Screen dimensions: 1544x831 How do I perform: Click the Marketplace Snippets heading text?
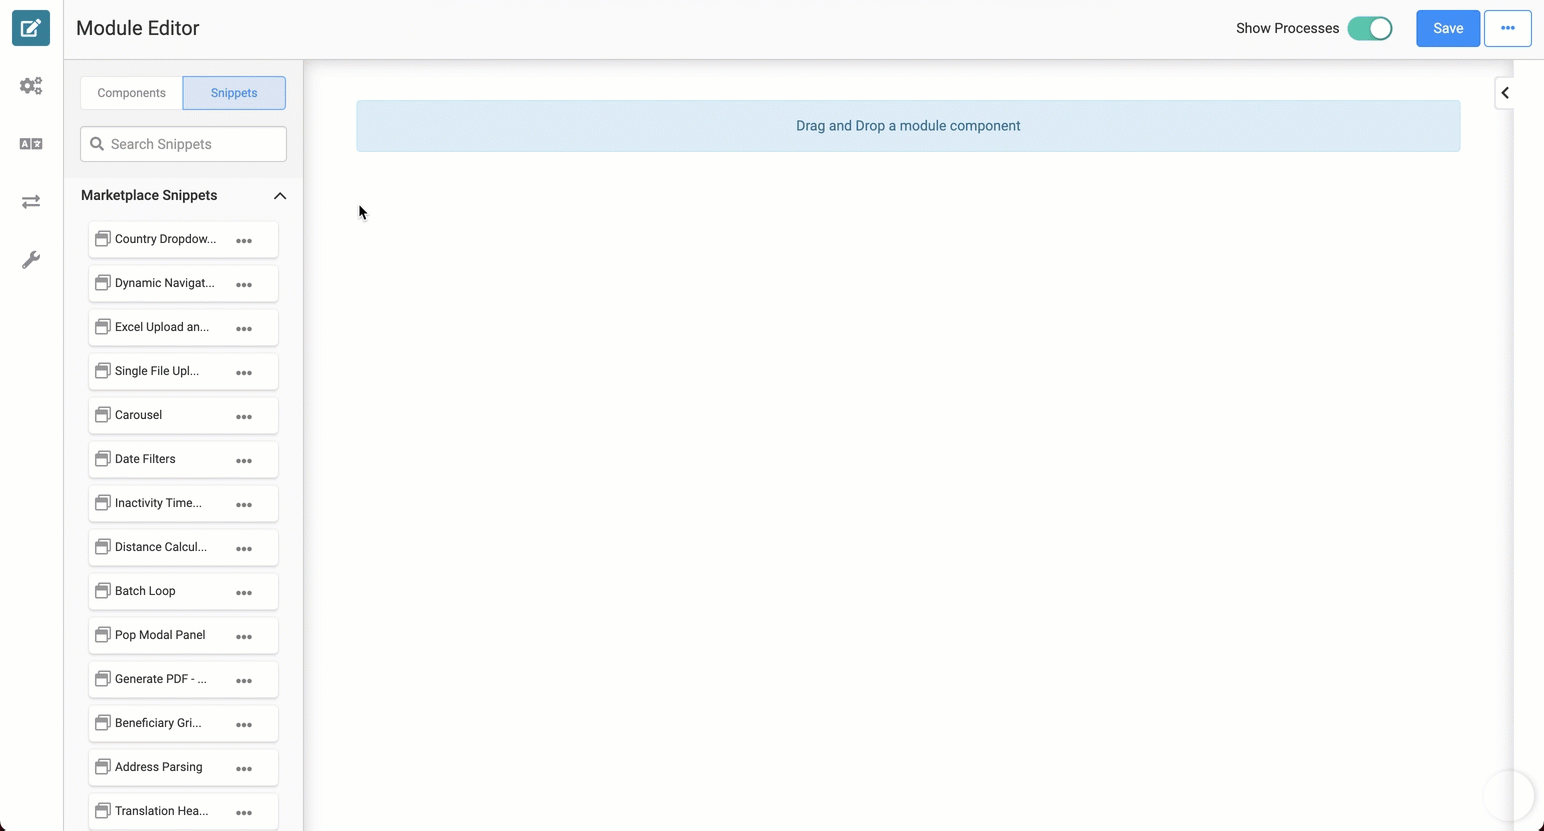149,195
